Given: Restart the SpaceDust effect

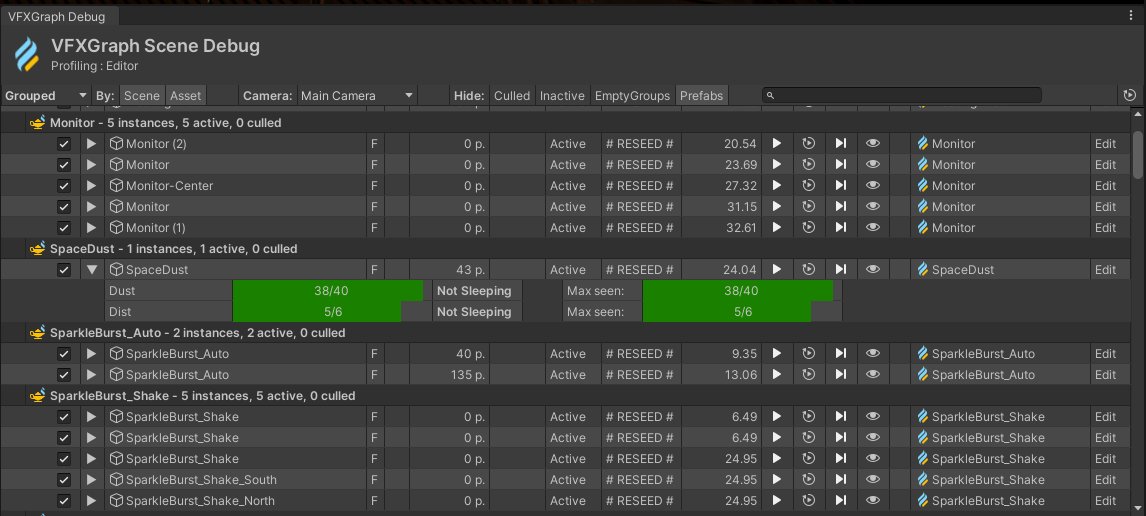Looking at the screenshot, I should (808, 270).
